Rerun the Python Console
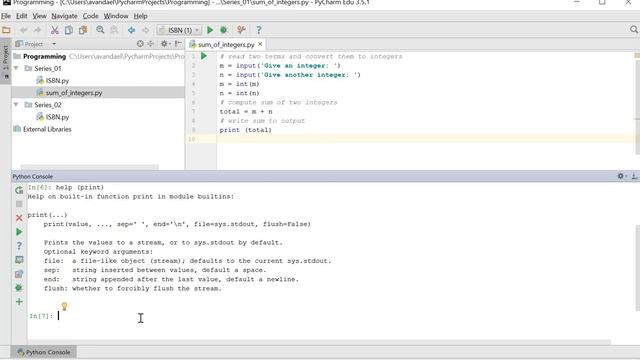This screenshot has width=640, height=360. [19, 190]
